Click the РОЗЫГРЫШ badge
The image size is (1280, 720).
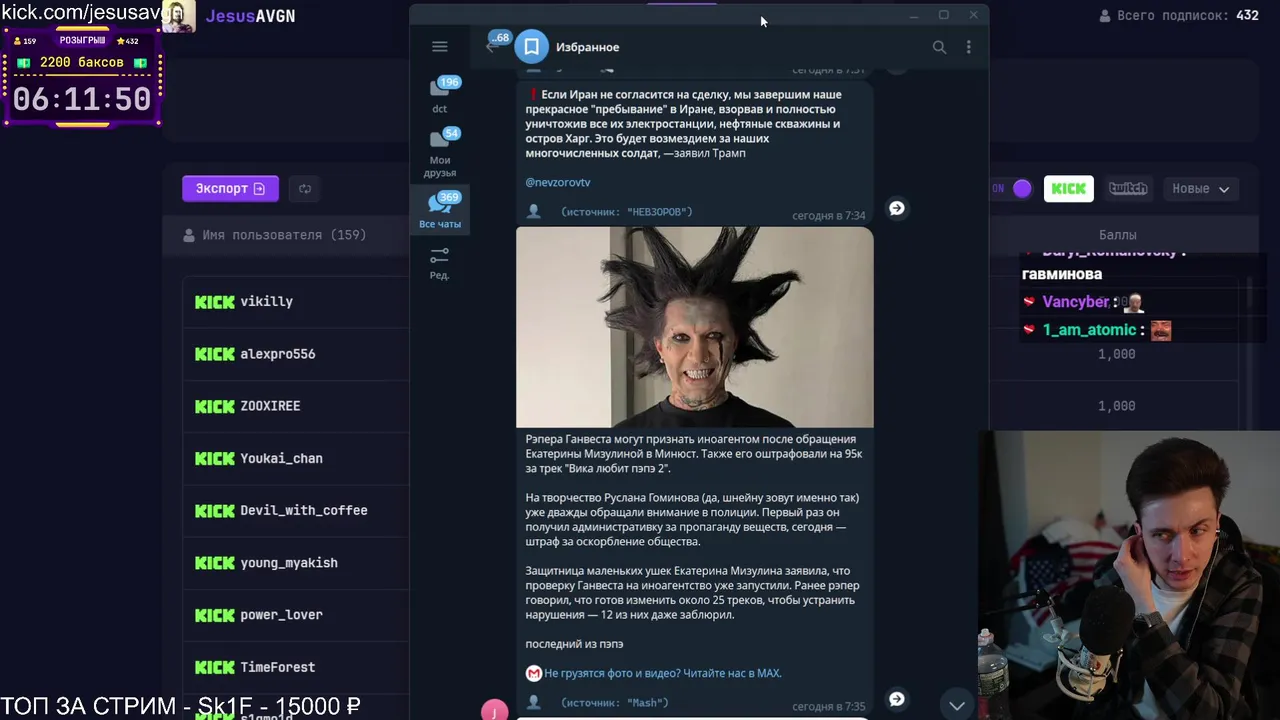(x=82, y=41)
